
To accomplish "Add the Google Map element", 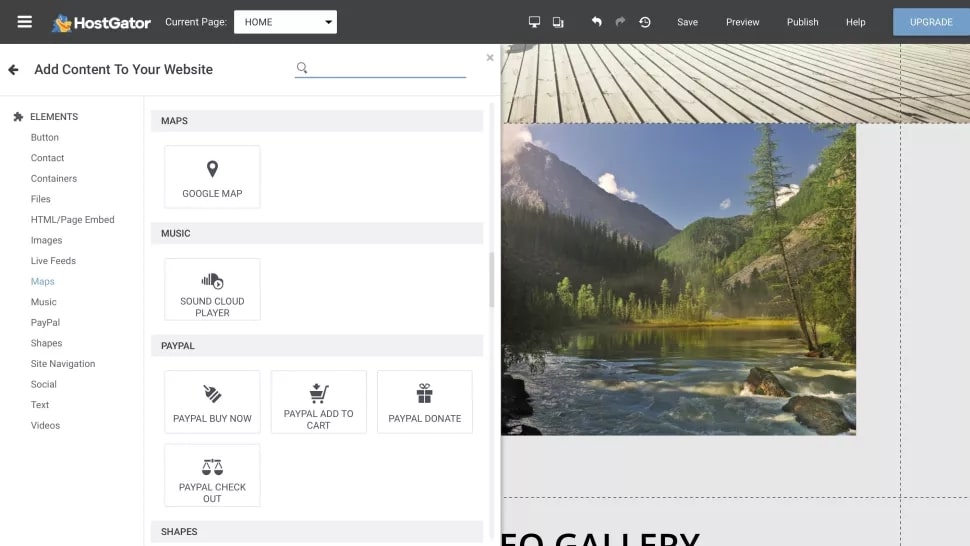I will (x=212, y=177).
